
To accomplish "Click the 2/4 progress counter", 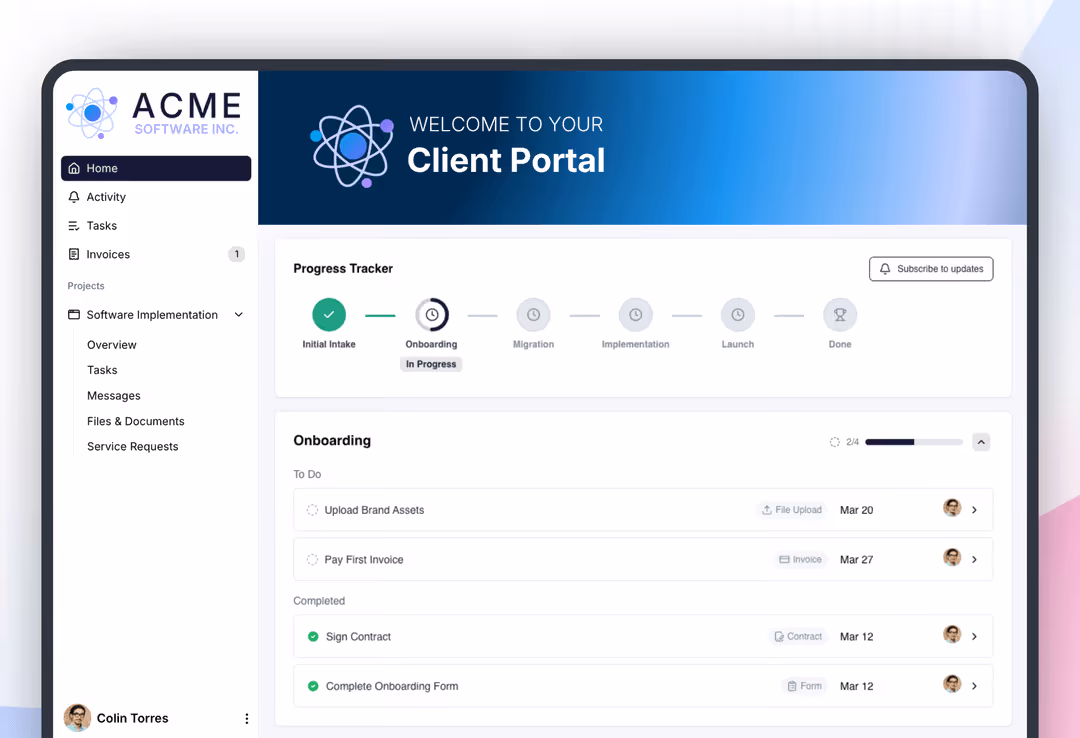I will tap(853, 442).
